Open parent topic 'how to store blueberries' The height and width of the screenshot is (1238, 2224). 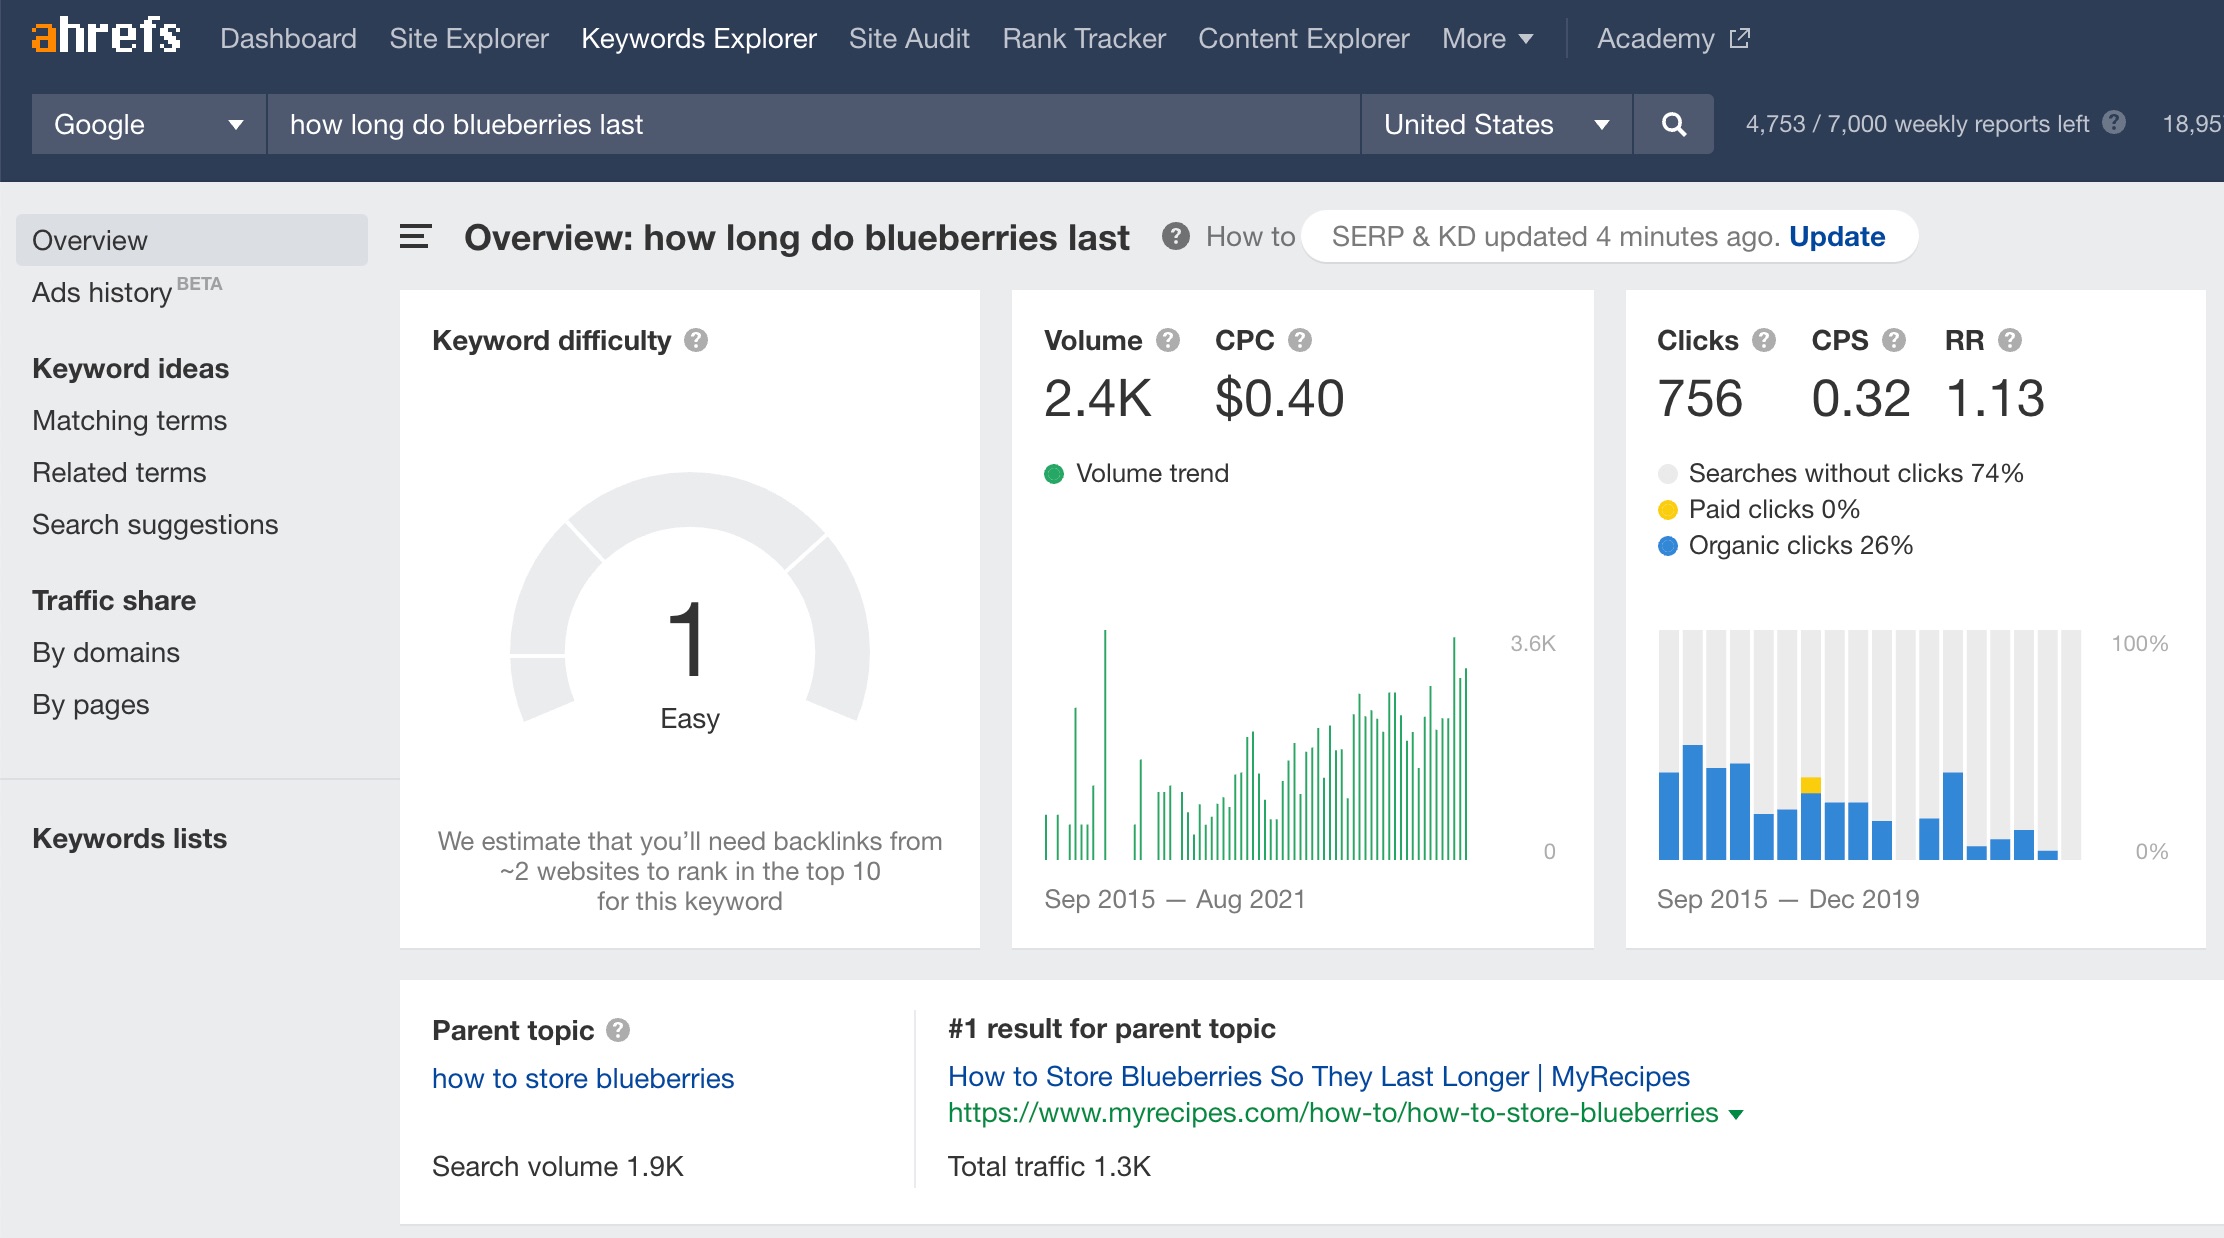coord(583,1078)
